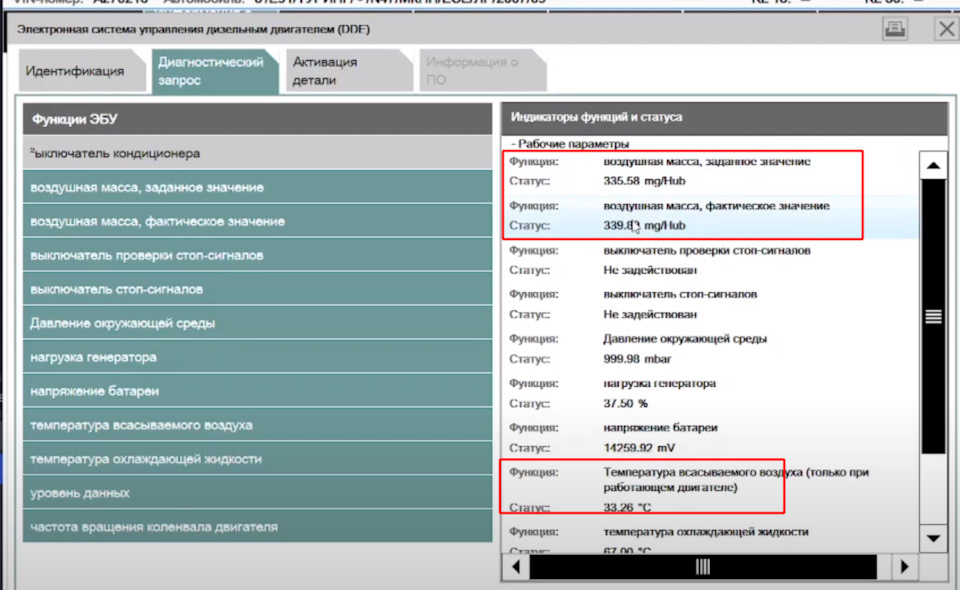
Task: Toggle function воздушная масса, заданное значение
Action: click(x=257, y=187)
